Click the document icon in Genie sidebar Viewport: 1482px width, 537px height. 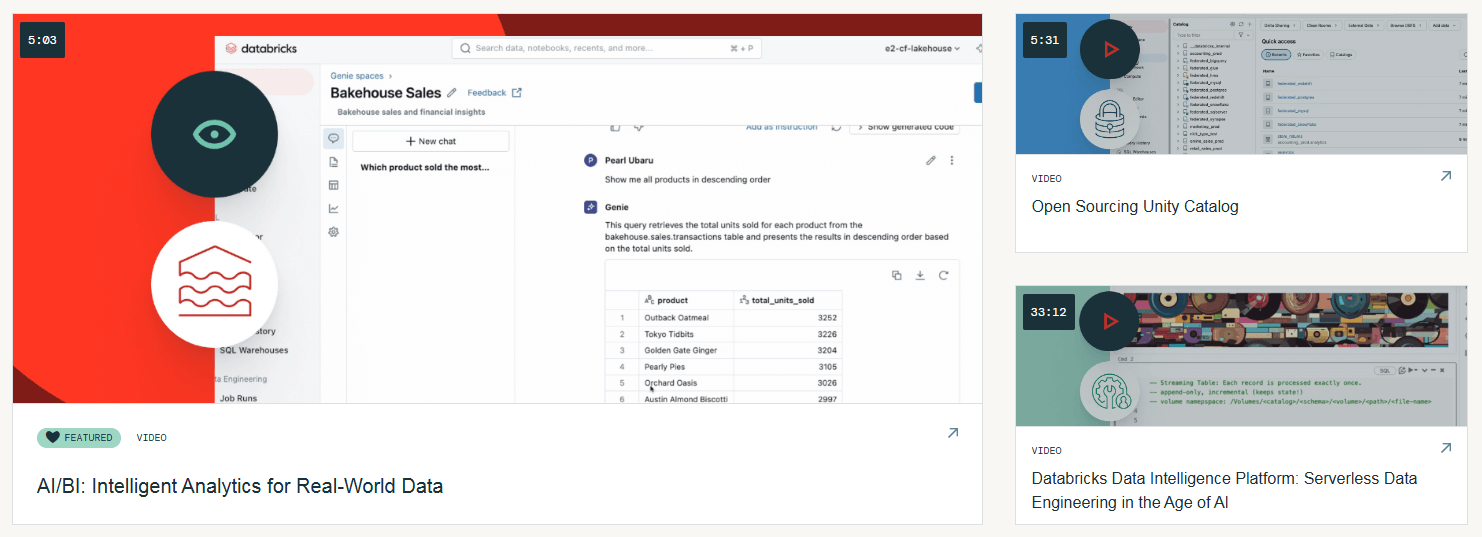pos(333,162)
